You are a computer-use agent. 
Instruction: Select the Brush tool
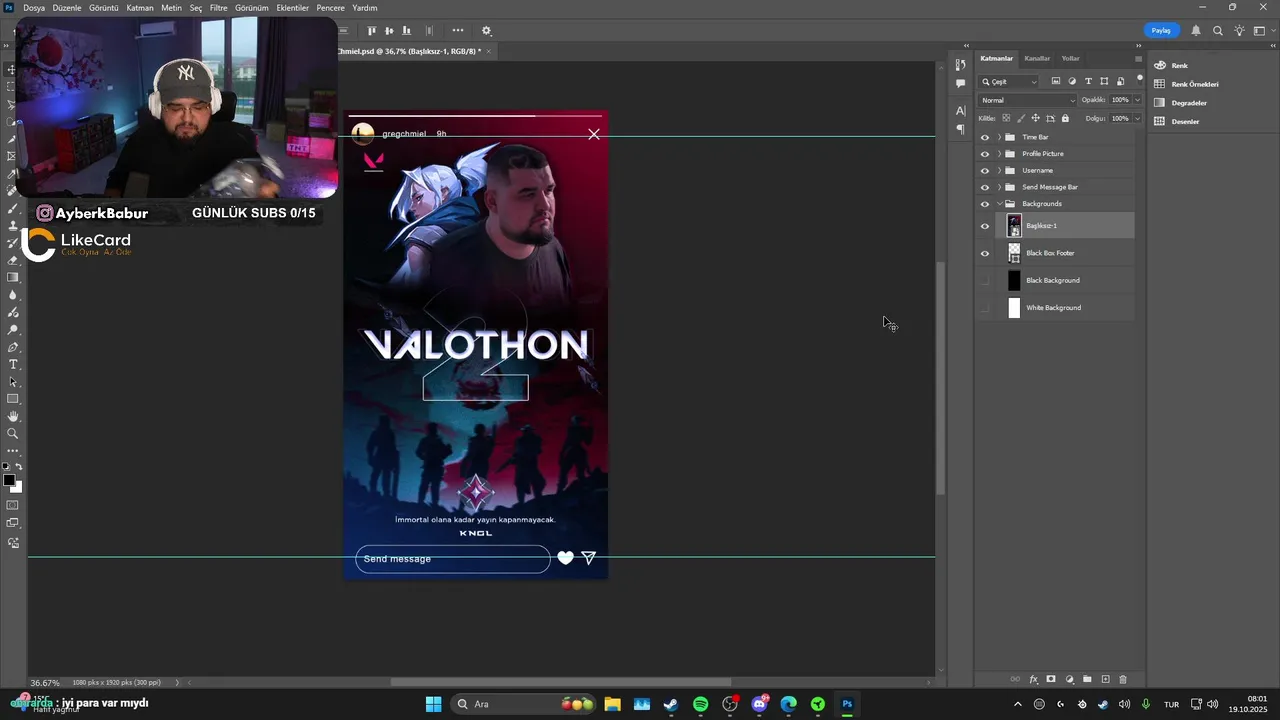coord(13,208)
